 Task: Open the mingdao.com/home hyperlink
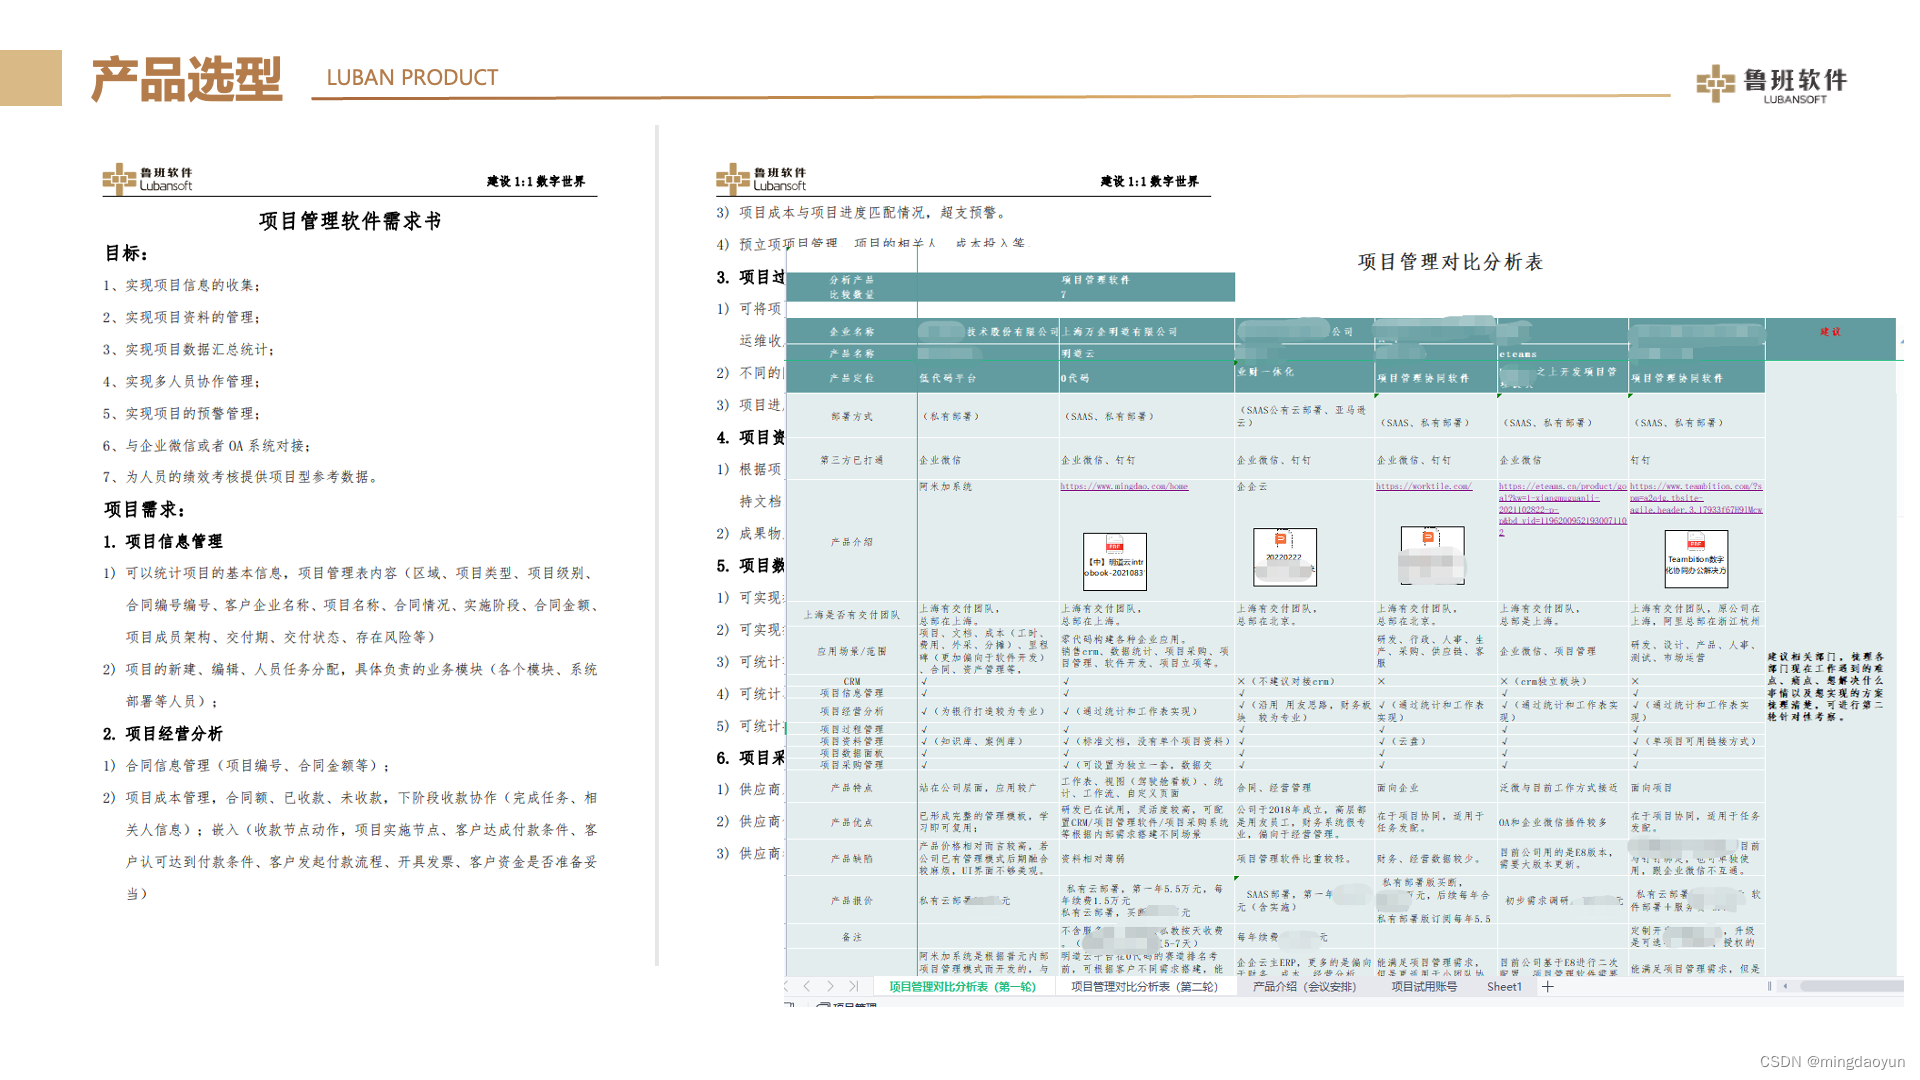click(1124, 487)
